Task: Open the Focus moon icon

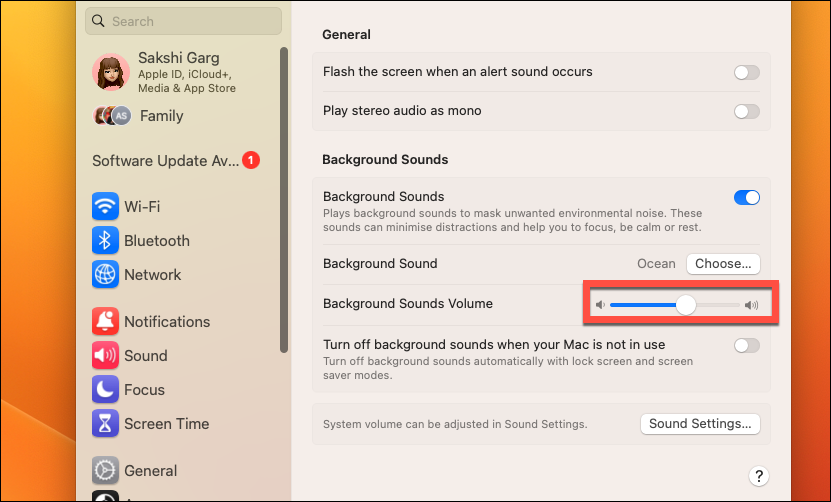Action: click(x=105, y=390)
